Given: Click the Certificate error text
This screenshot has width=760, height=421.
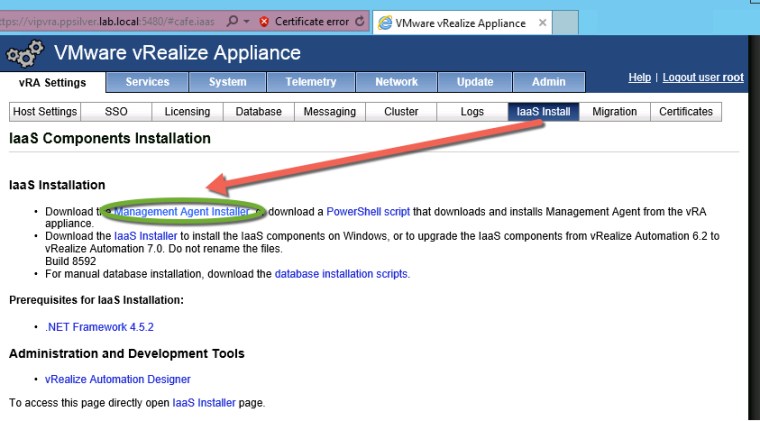Looking at the screenshot, I should tap(312, 22).
